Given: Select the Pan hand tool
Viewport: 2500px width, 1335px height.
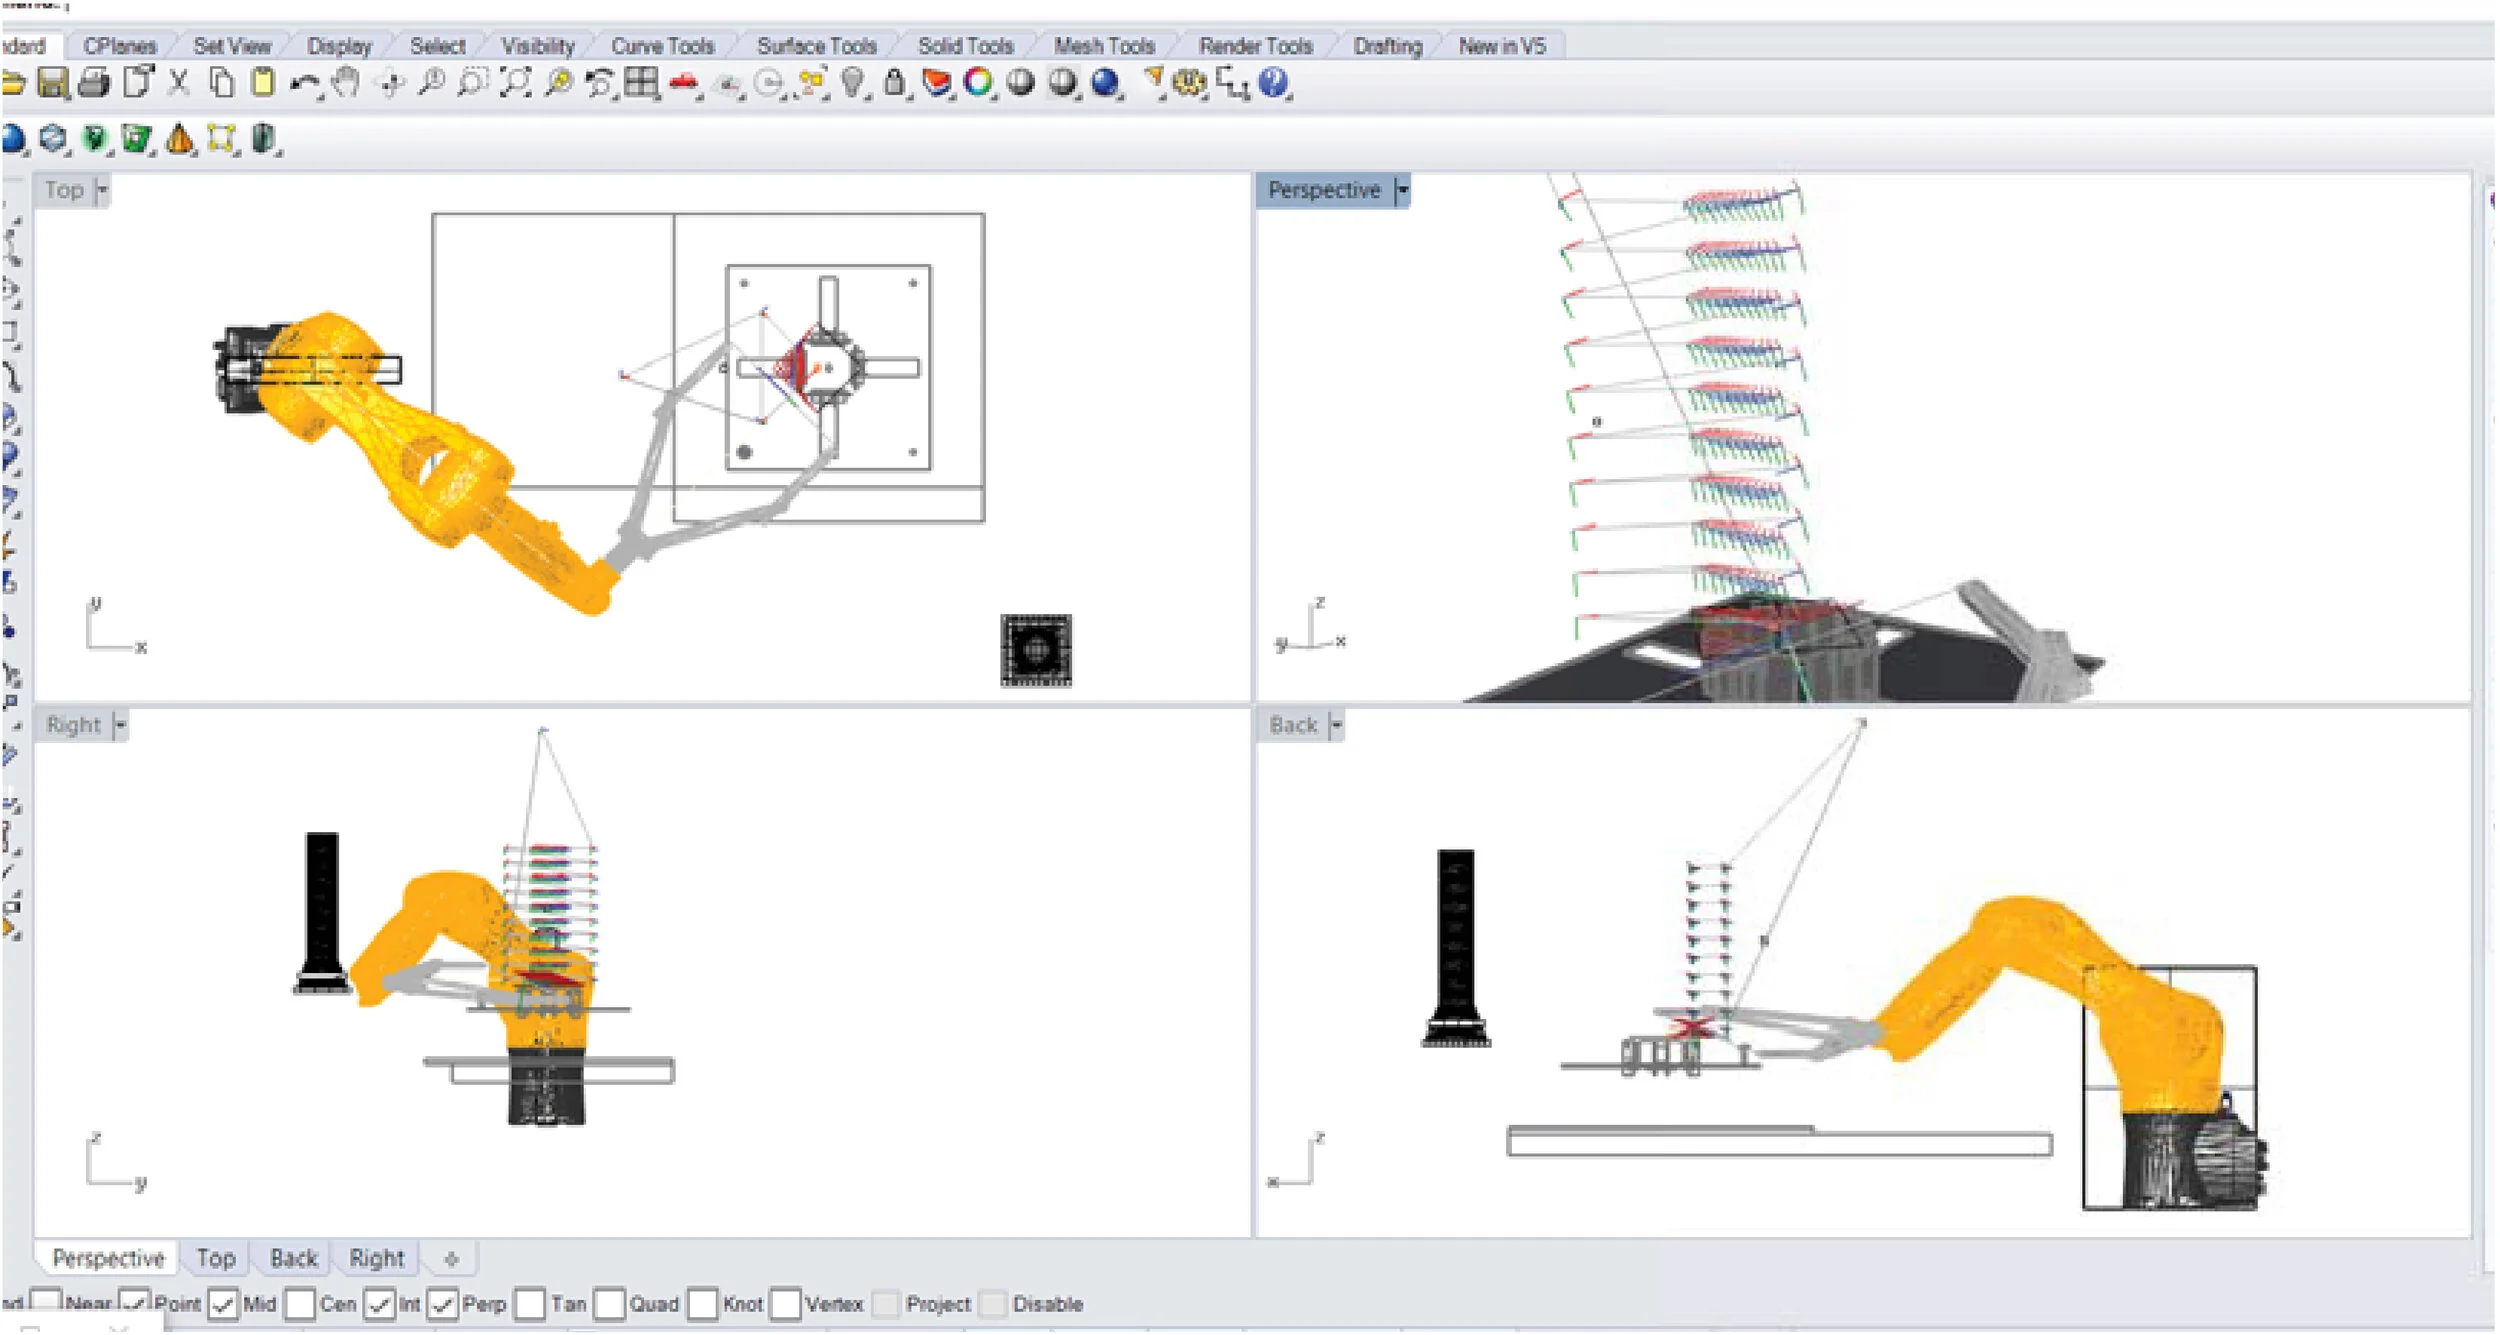Looking at the screenshot, I should (346, 83).
